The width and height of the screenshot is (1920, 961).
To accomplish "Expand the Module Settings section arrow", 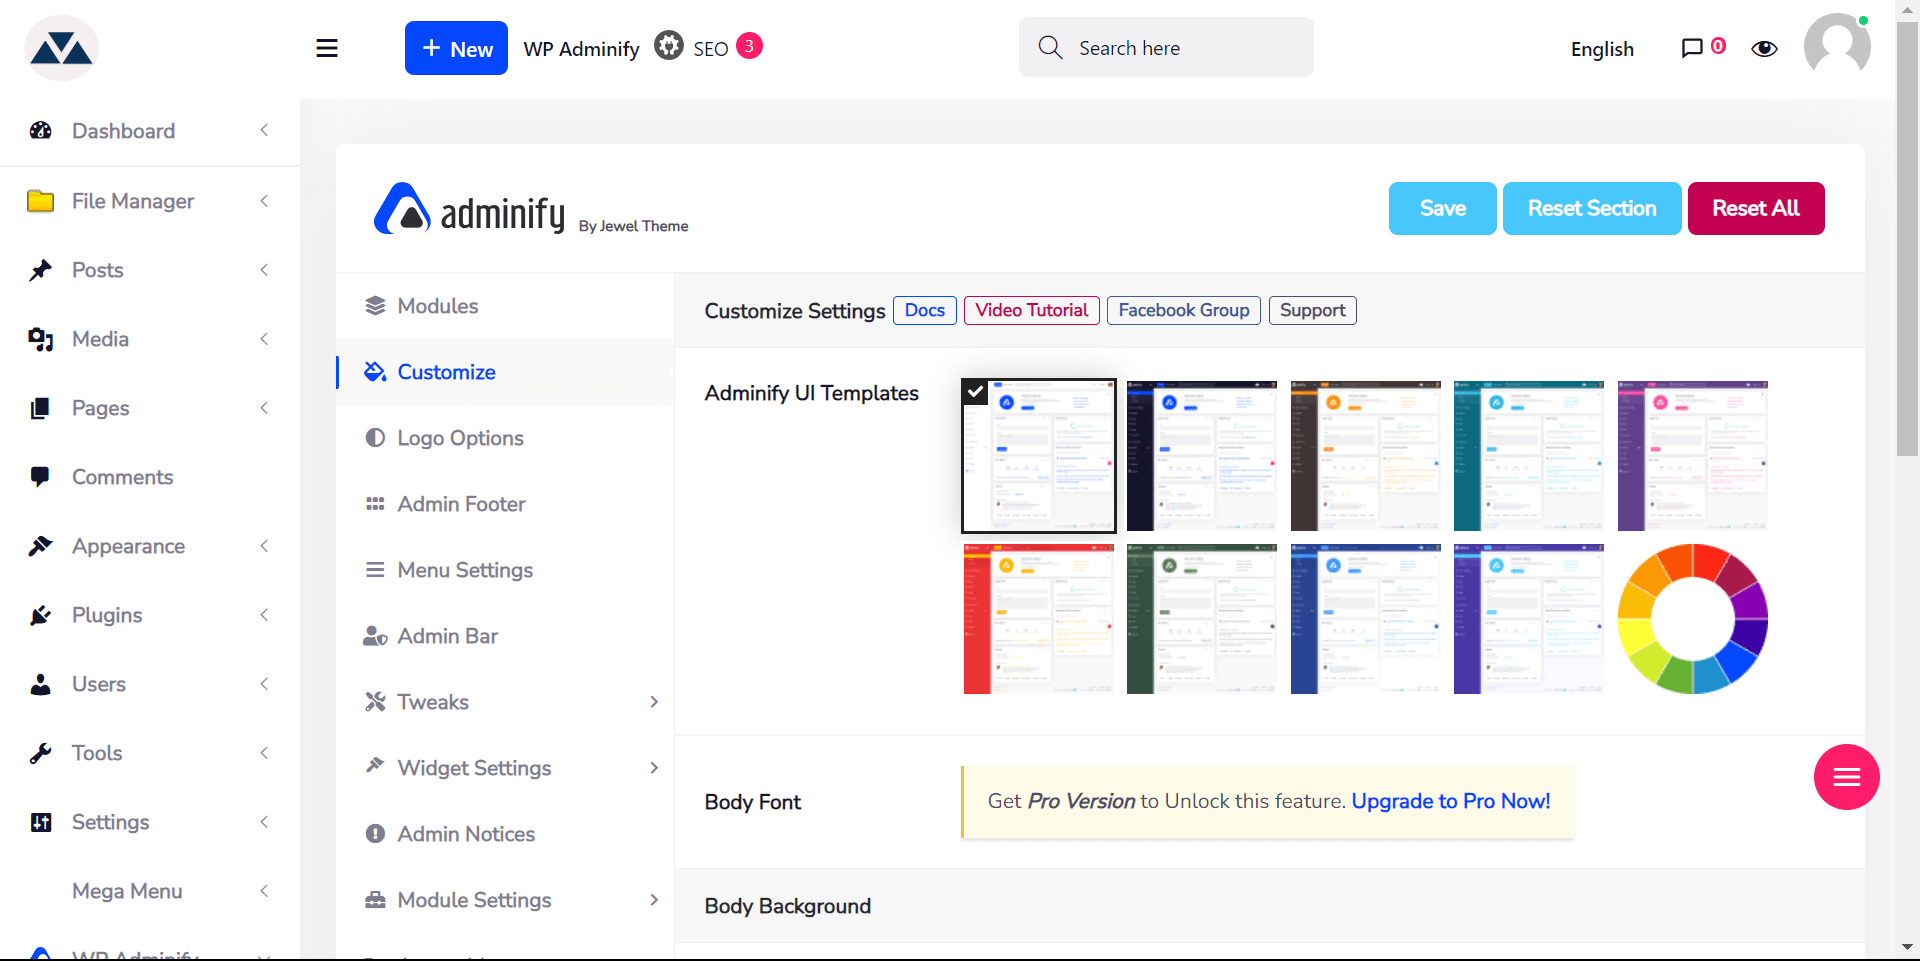I will click(x=654, y=900).
